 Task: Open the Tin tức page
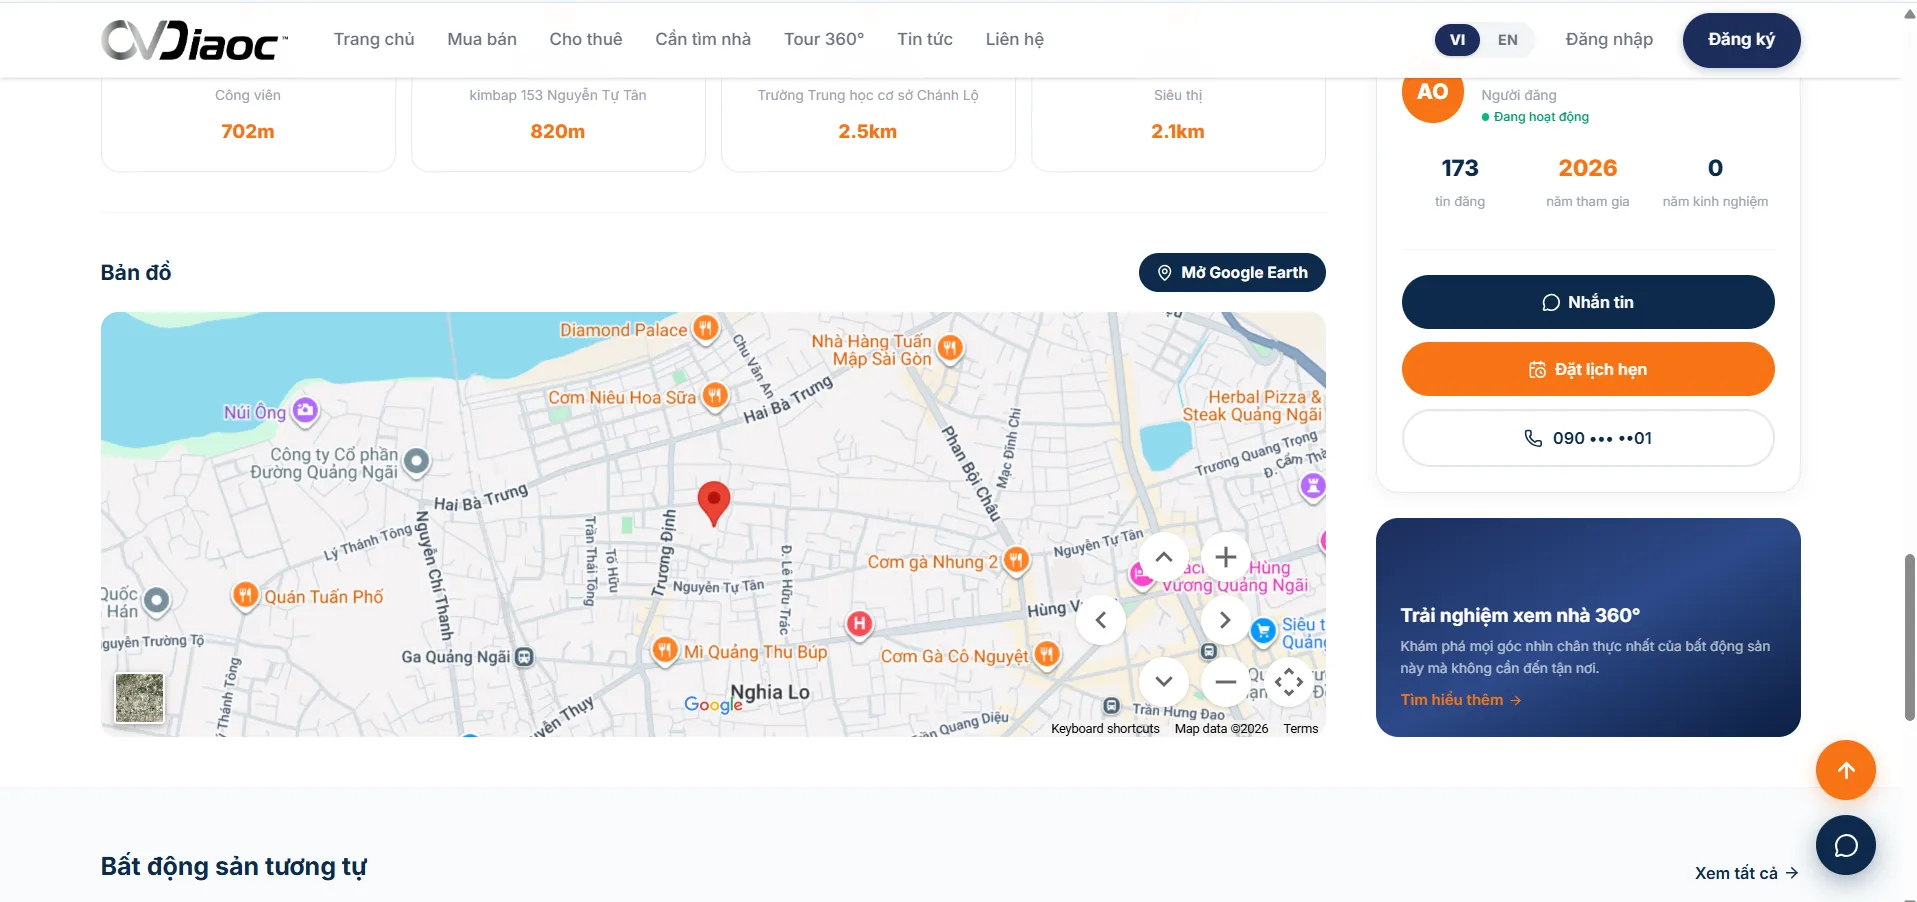point(925,39)
